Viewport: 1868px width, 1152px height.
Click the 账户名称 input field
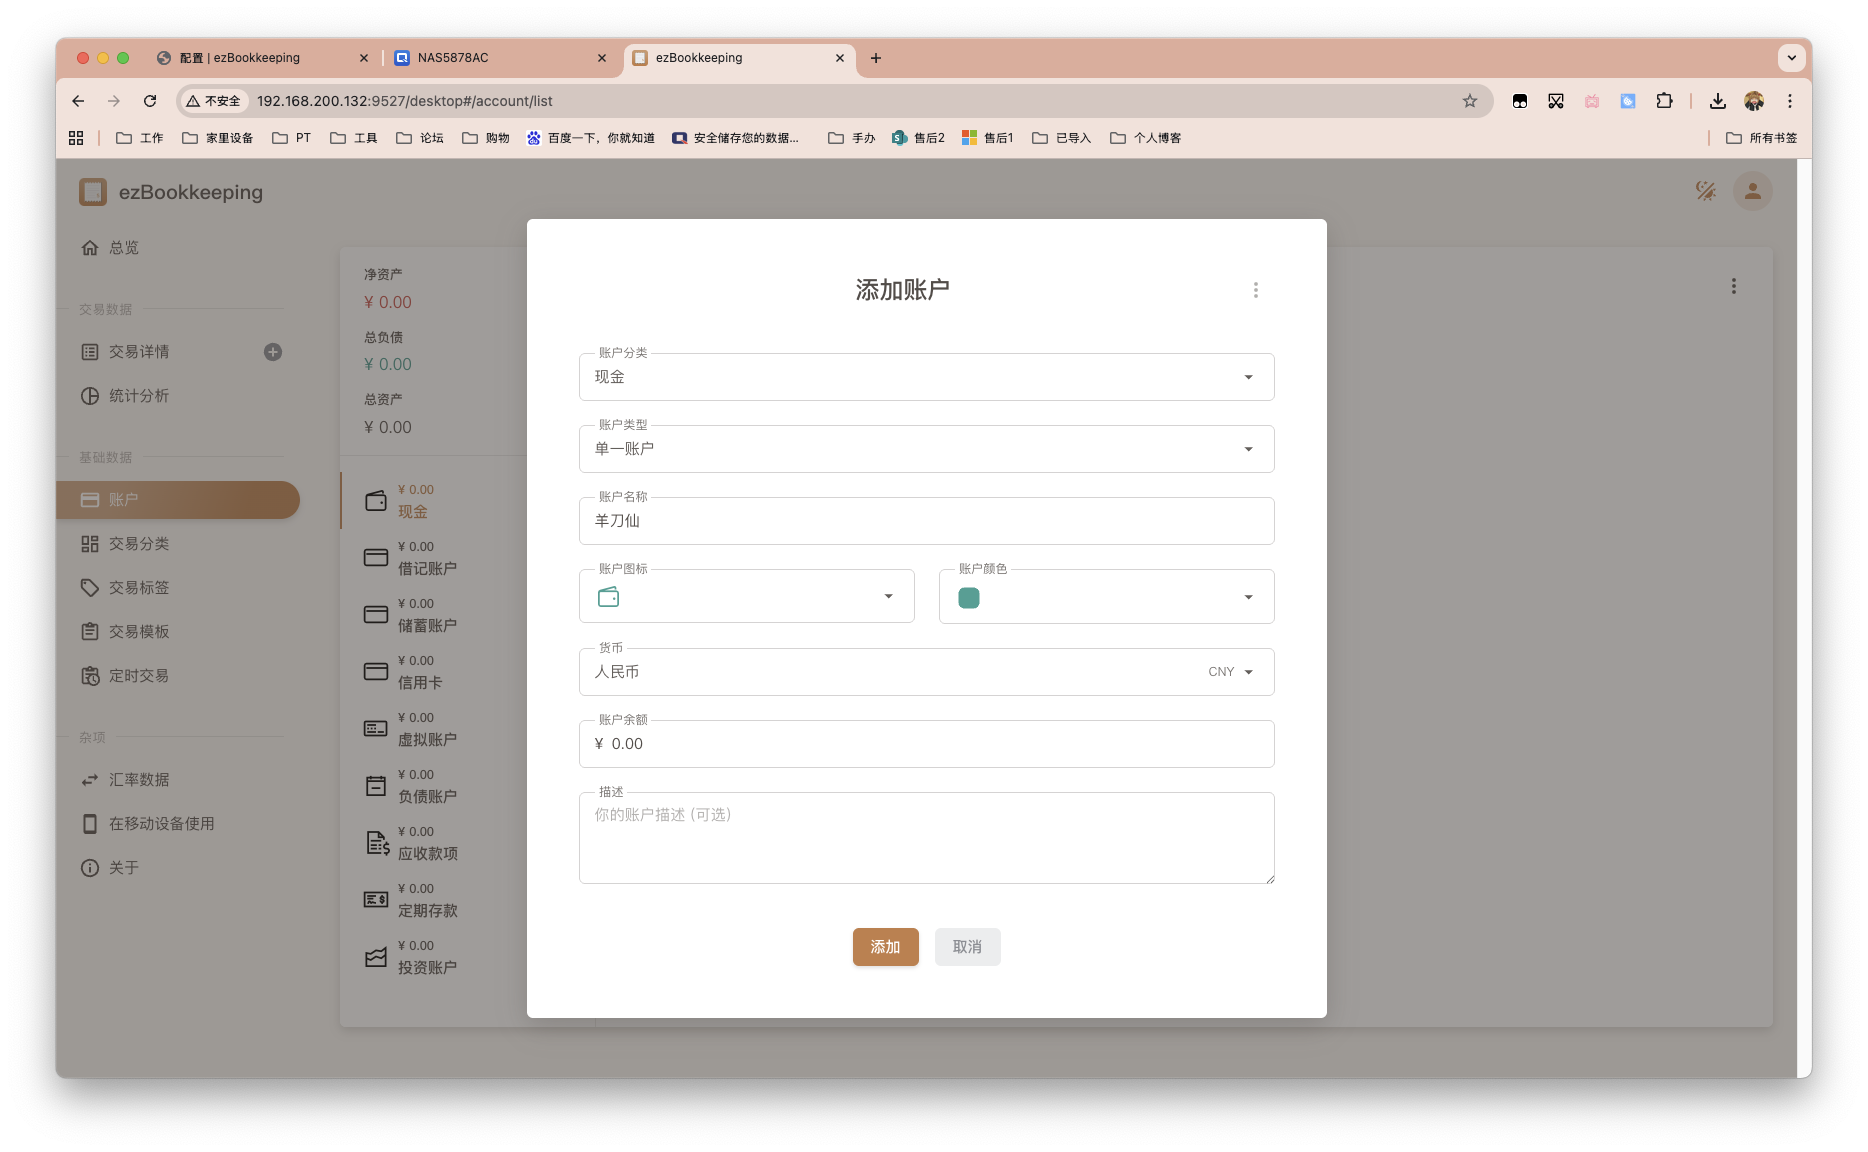(926, 521)
